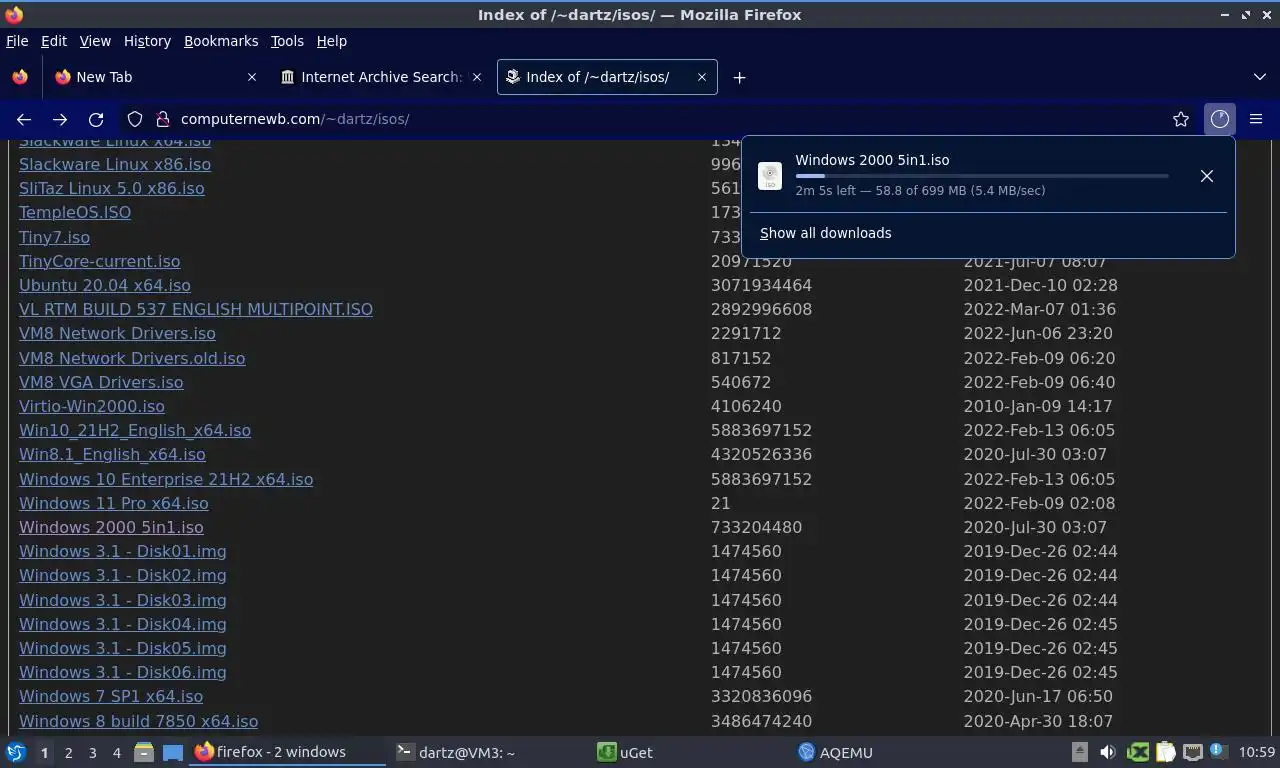This screenshot has width=1280, height=768.
Task: Cancel the Windows 2000 5in1.iso download
Action: pos(1207,176)
